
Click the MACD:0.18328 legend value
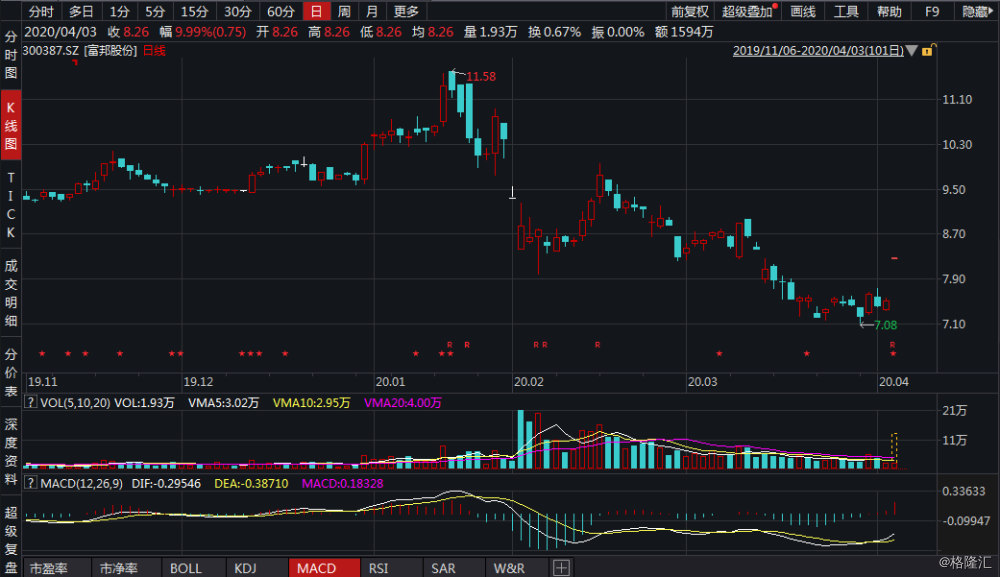coord(342,484)
